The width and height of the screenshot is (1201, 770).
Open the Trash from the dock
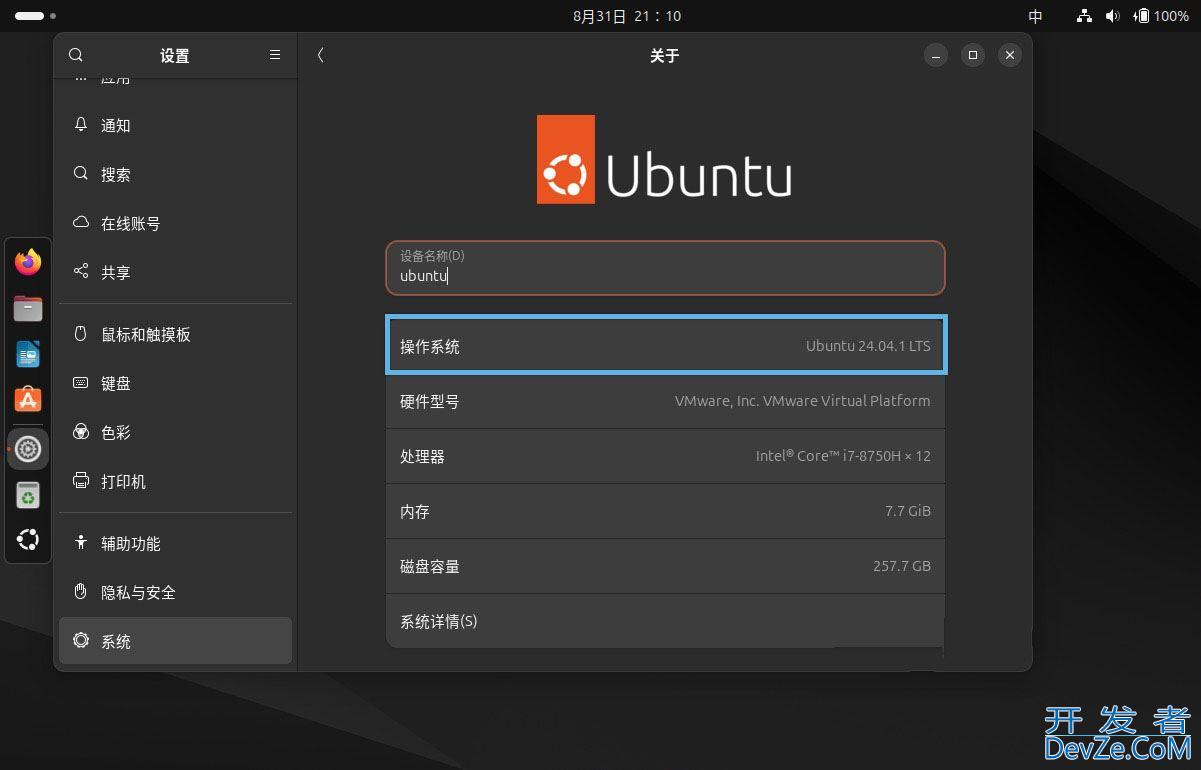[x=28, y=495]
